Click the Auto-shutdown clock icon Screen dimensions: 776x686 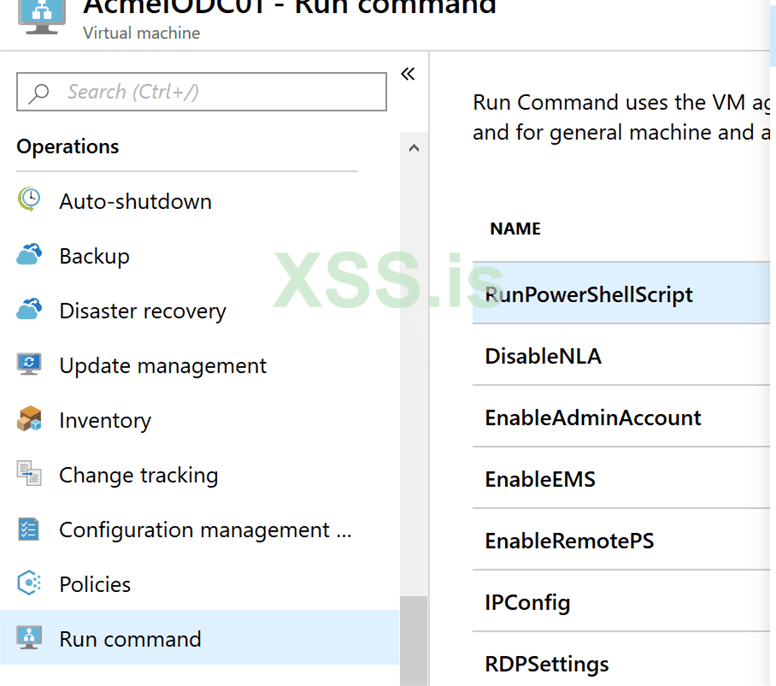click(x=29, y=200)
